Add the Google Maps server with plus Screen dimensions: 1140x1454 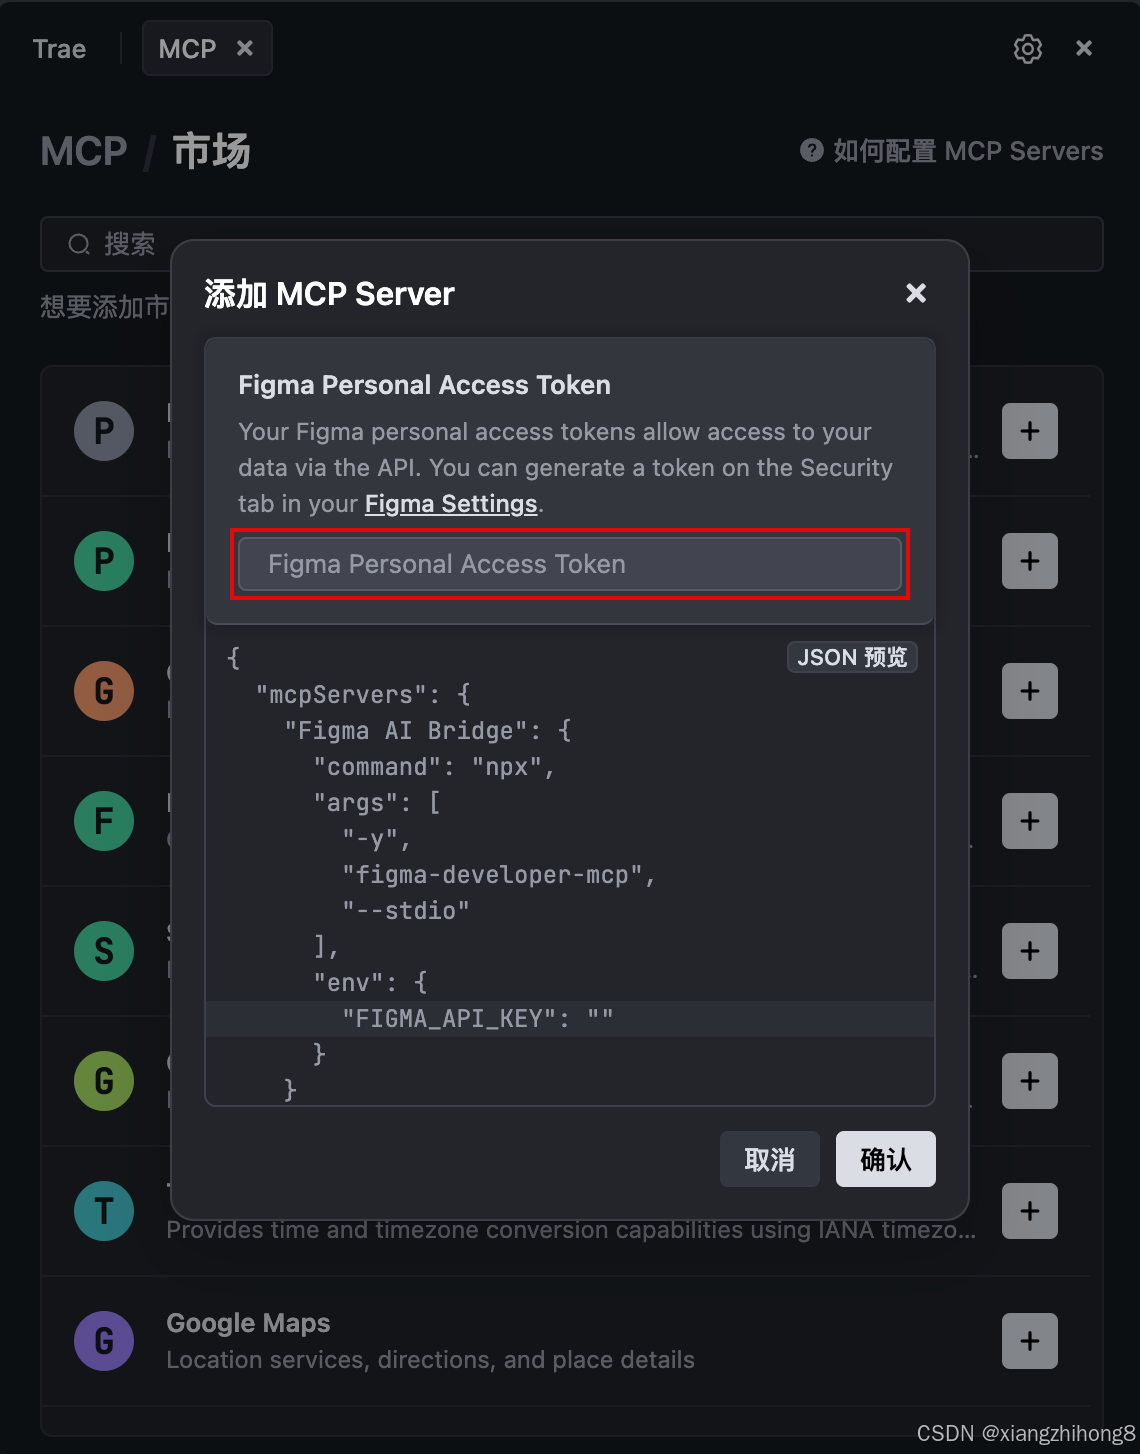tap(1029, 1341)
